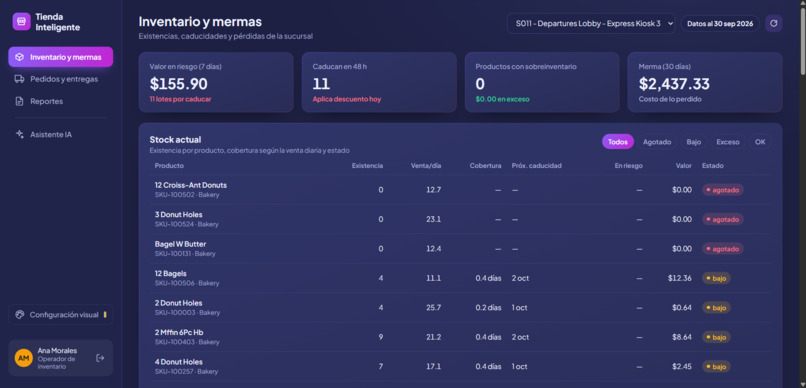Click the $0.00 en exceso text
Image resolution: width=806 pixels, height=388 pixels.
coord(502,99)
